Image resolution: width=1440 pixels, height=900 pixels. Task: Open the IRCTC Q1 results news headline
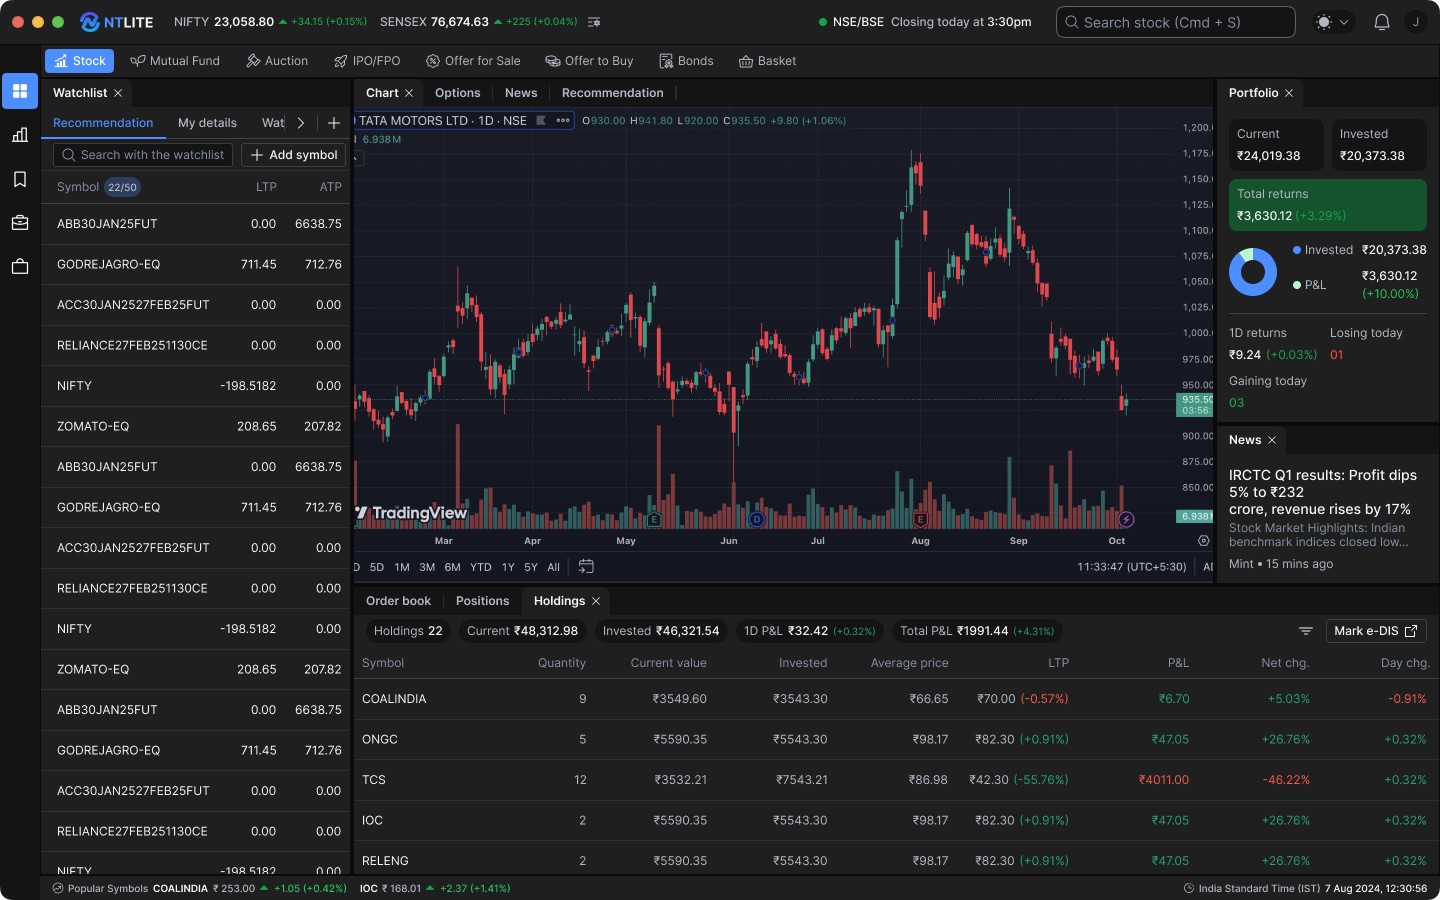pos(1323,492)
